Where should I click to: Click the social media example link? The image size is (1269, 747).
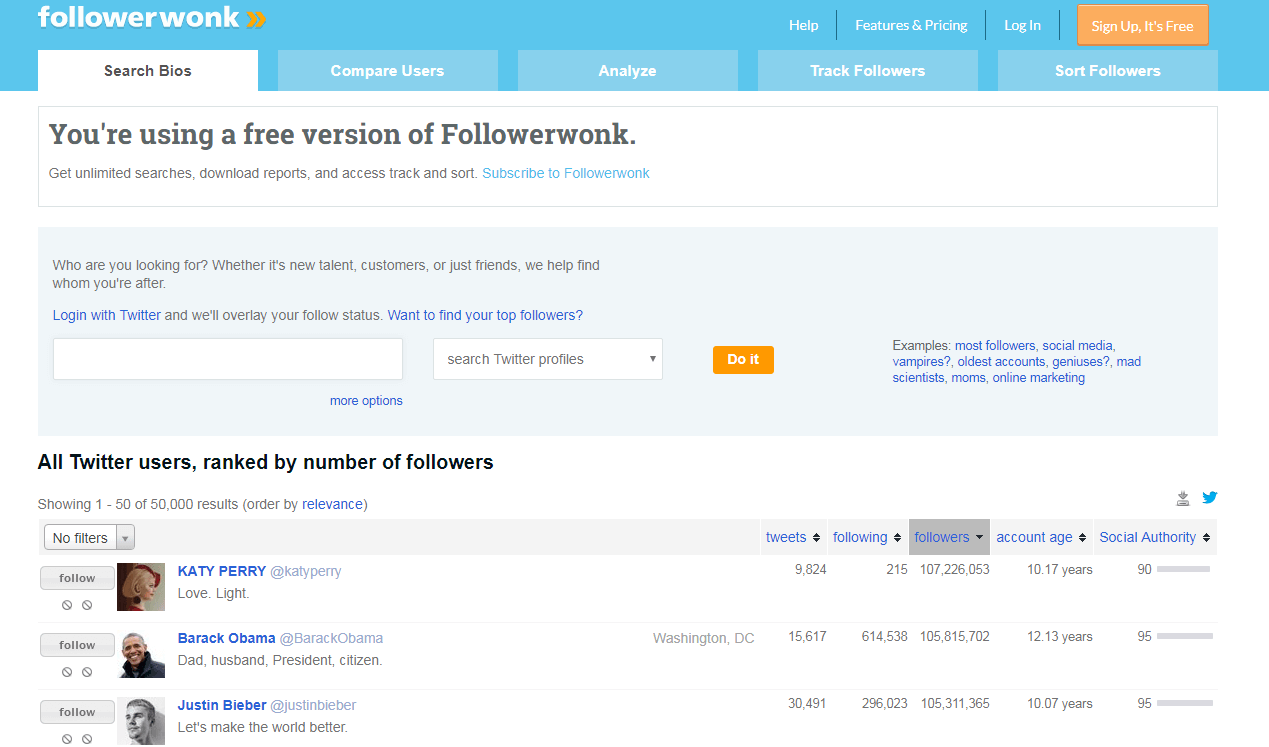pyautogui.click(x=1078, y=346)
